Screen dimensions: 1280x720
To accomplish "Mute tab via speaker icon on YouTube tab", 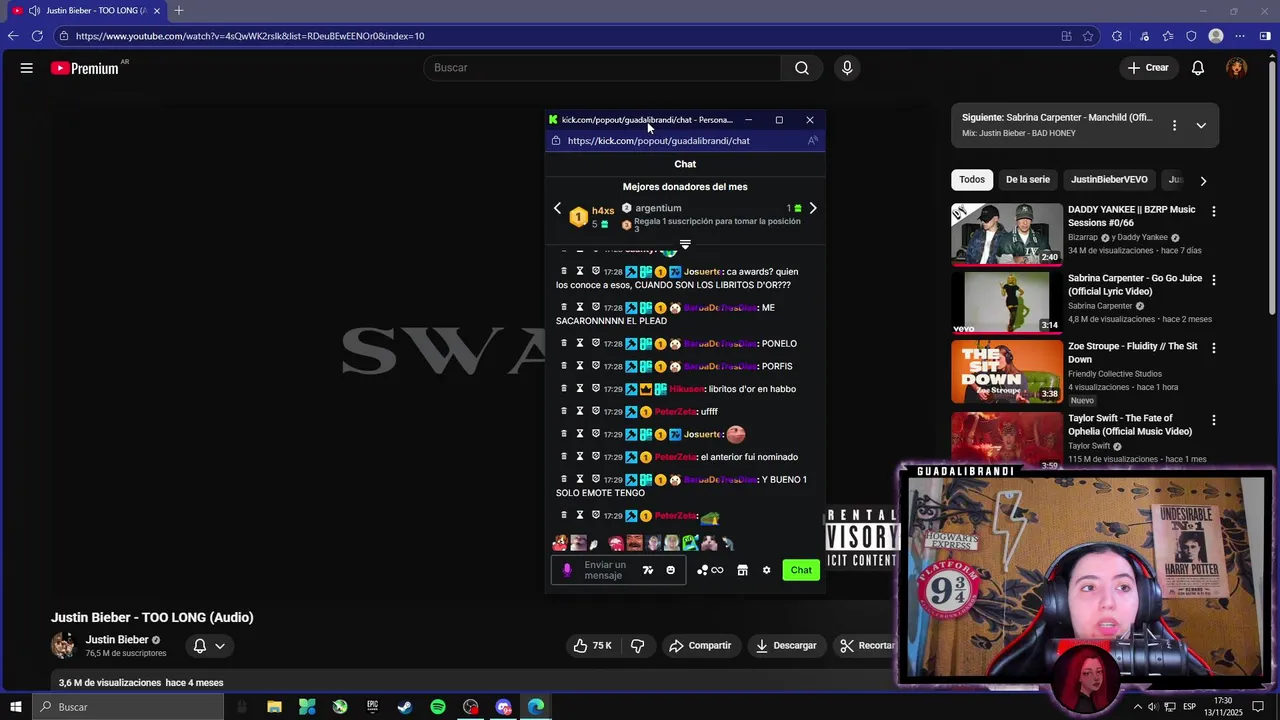I will pos(35,11).
